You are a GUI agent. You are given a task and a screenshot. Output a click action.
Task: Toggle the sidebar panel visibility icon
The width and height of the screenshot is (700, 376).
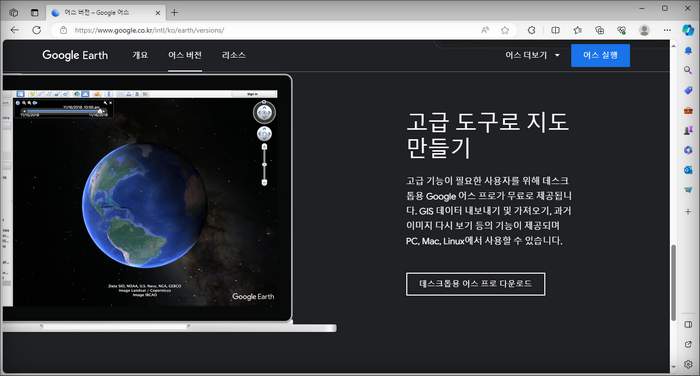(x=688, y=324)
